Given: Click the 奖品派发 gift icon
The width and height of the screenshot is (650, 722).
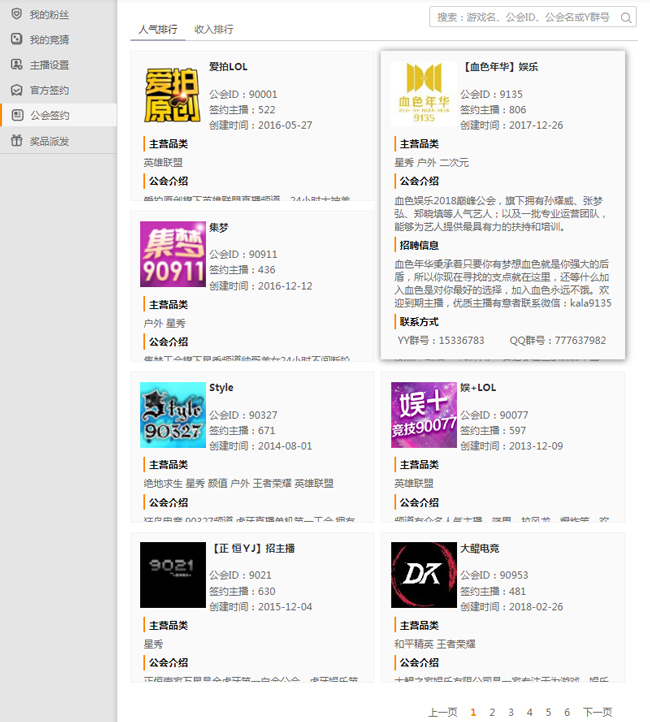Looking at the screenshot, I should click(x=16, y=141).
